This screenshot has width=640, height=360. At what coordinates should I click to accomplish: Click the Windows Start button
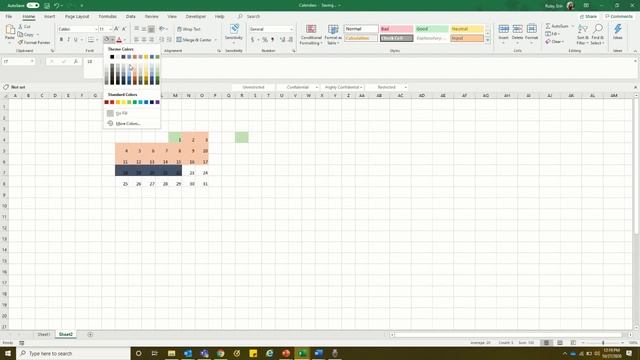point(8,353)
